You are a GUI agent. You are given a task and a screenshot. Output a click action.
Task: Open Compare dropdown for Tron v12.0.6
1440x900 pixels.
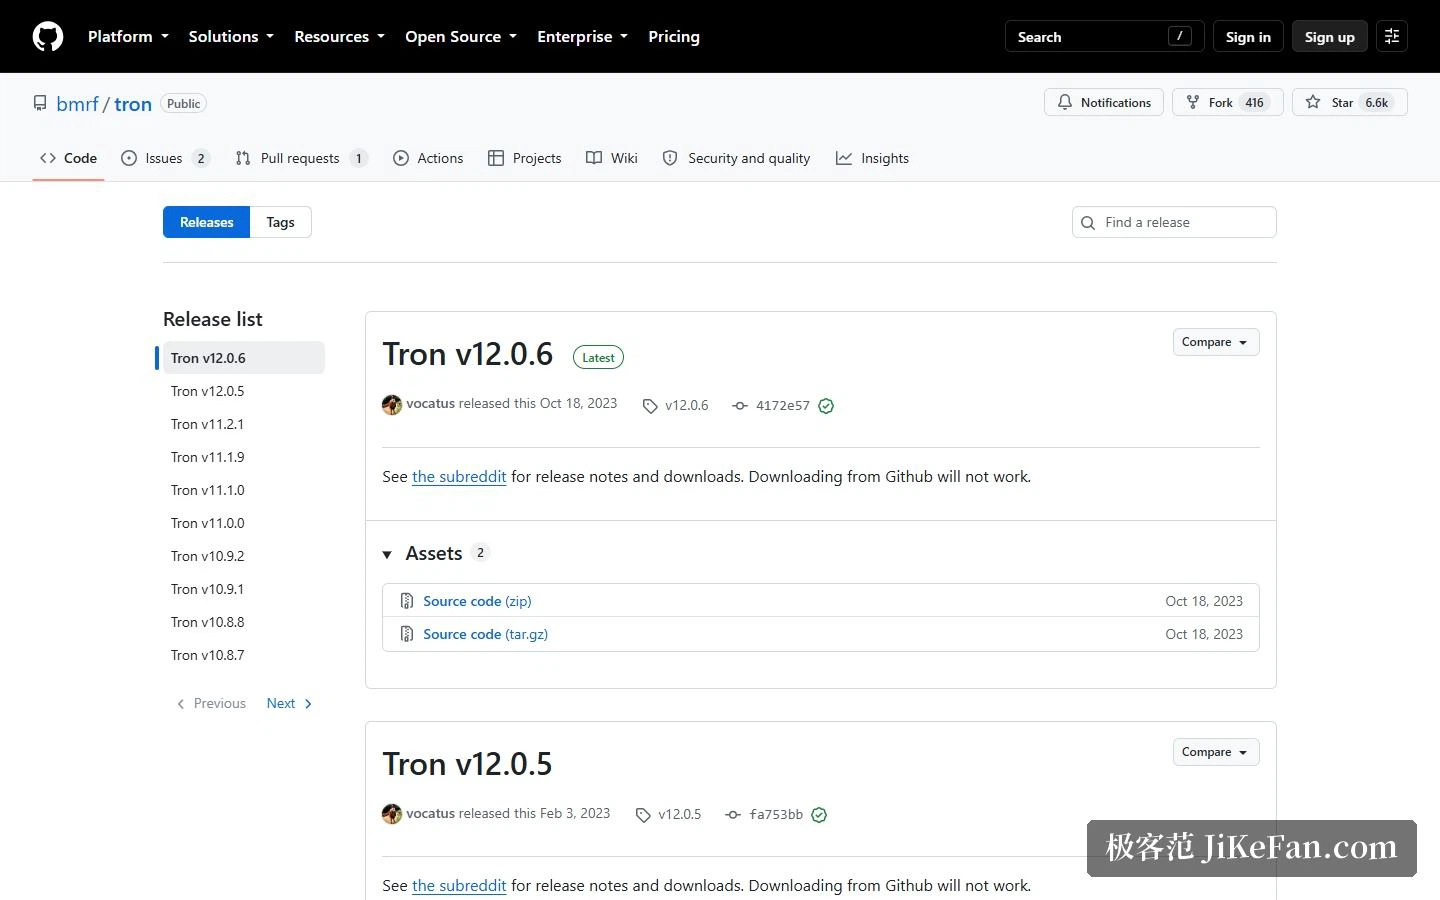click(1215, 342)
